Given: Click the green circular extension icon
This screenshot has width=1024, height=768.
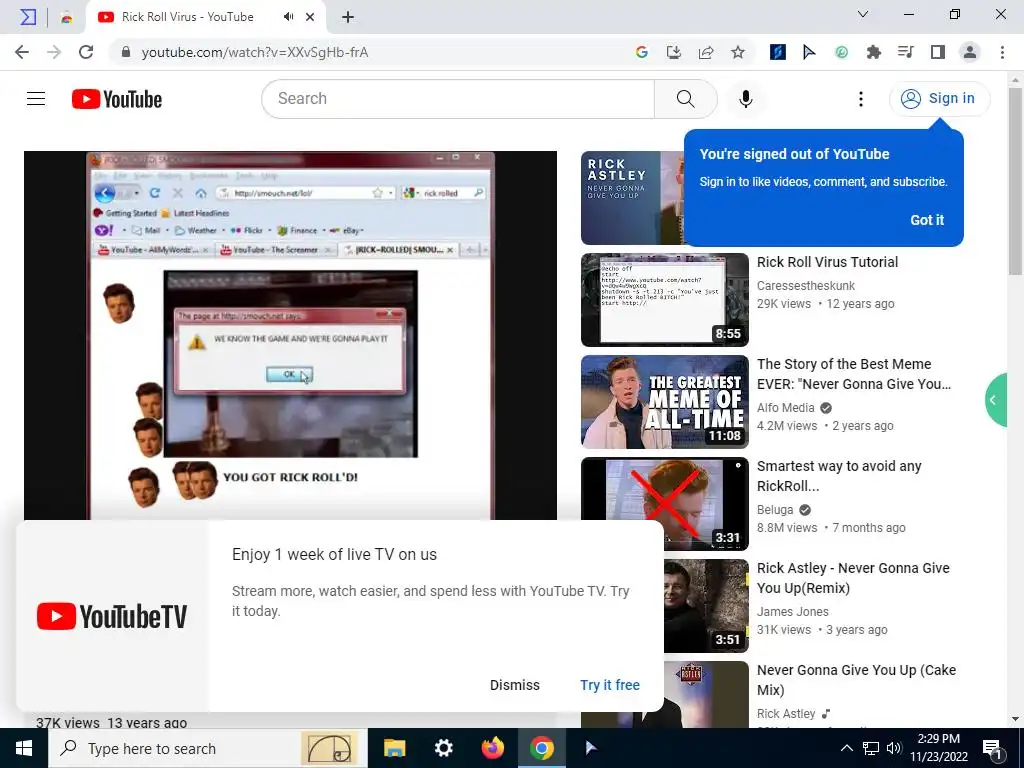Looking at the screenshot, I should pyautogui.click(x=841, y=52).
